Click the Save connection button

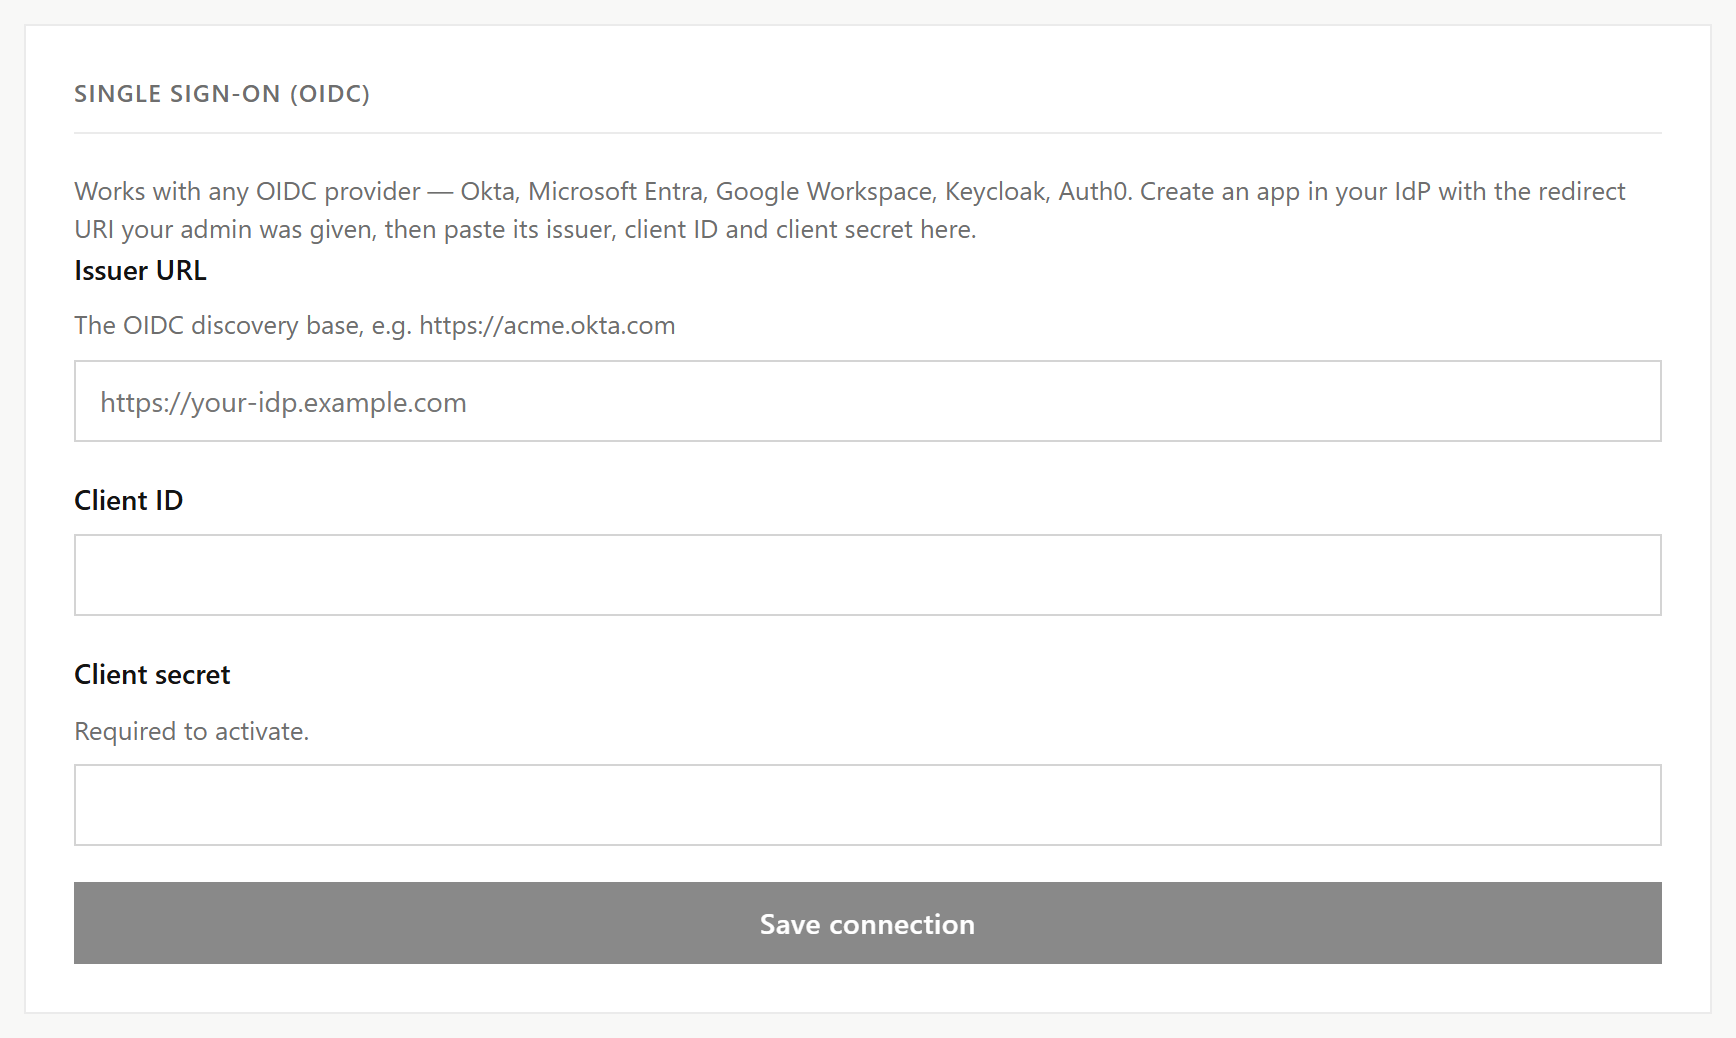pyautogui.click(x=868, y=923)
